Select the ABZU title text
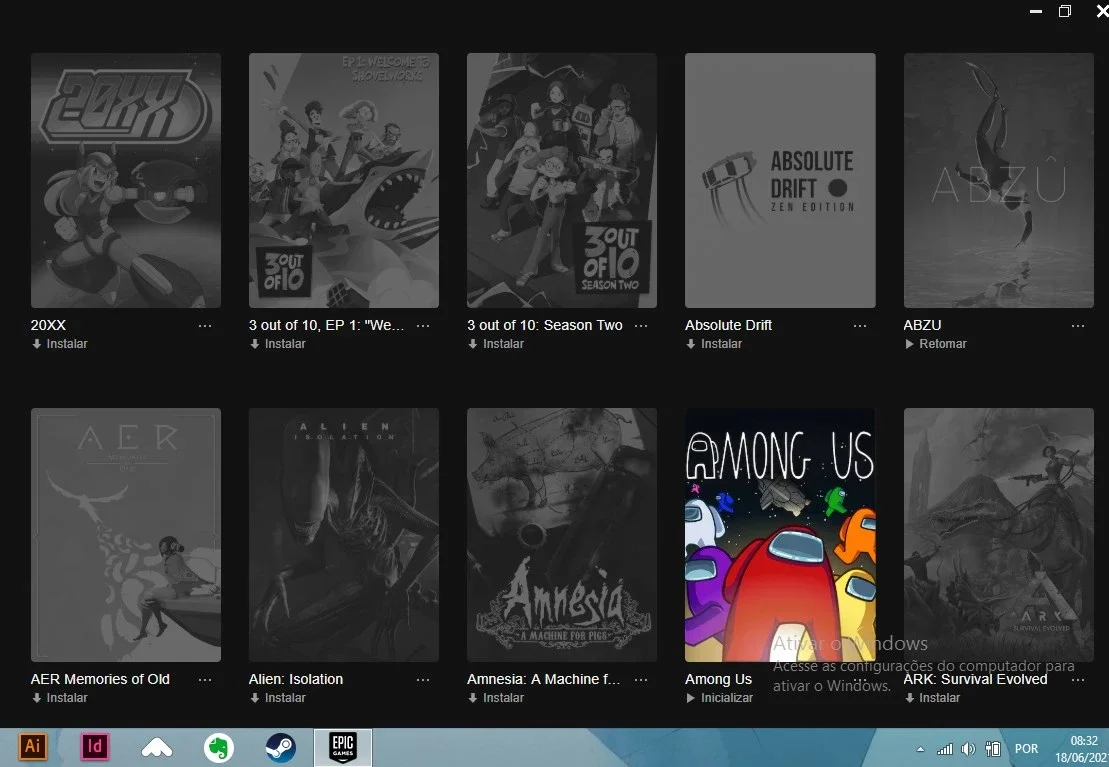Image resolution: width=1109 pixels, height=767 pixels. click(x=922, y=325)
